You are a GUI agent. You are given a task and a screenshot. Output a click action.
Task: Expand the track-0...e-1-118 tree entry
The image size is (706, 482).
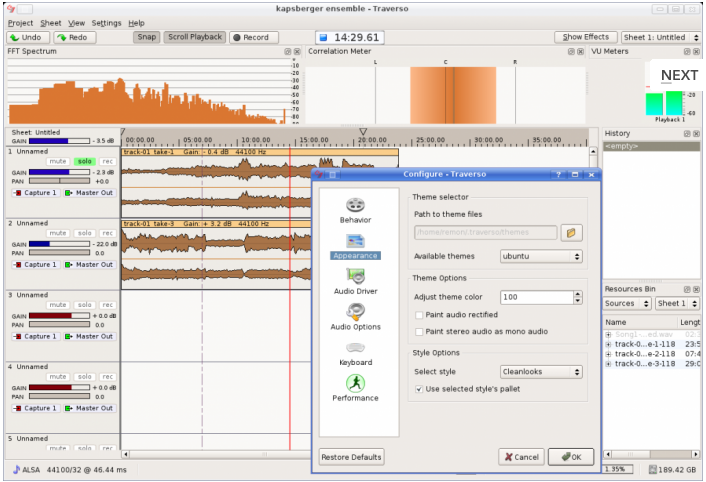[x=608, y=344]
